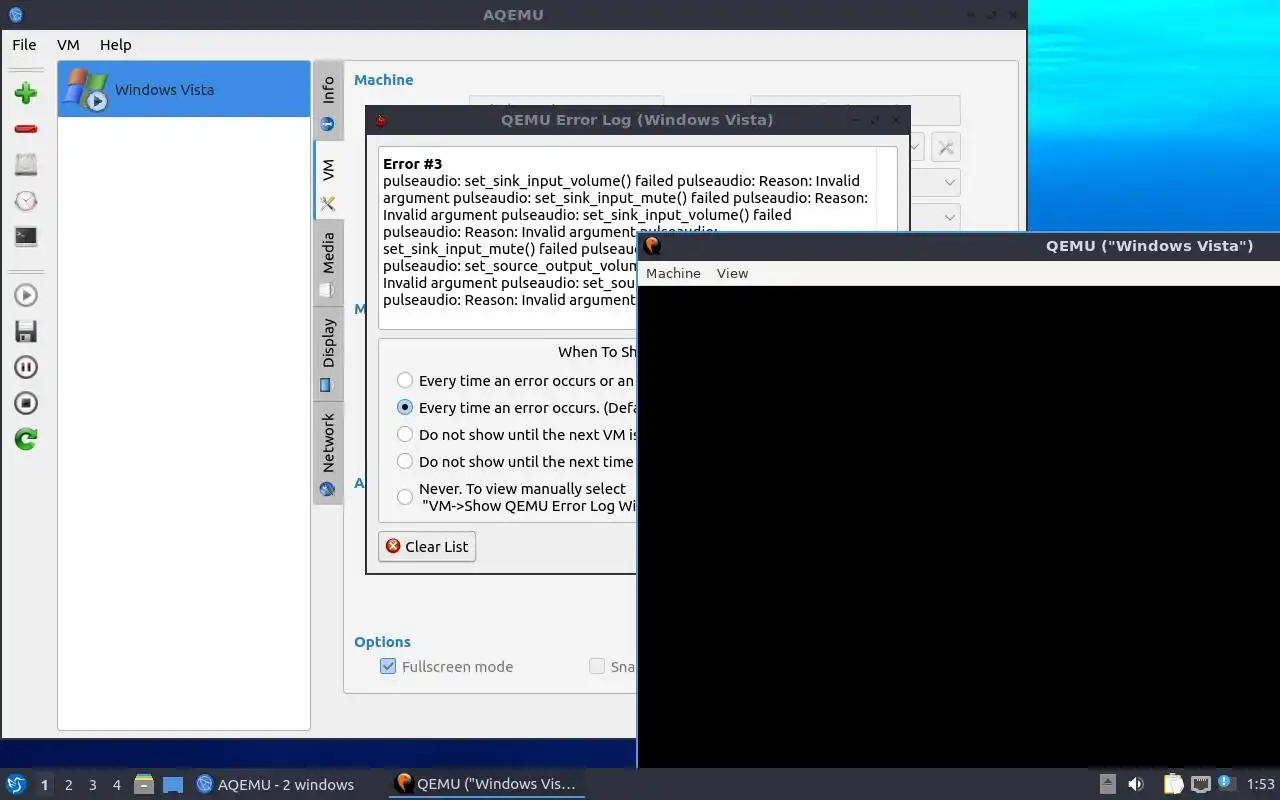Click inside the black QEMU display area

click(958, 527)
